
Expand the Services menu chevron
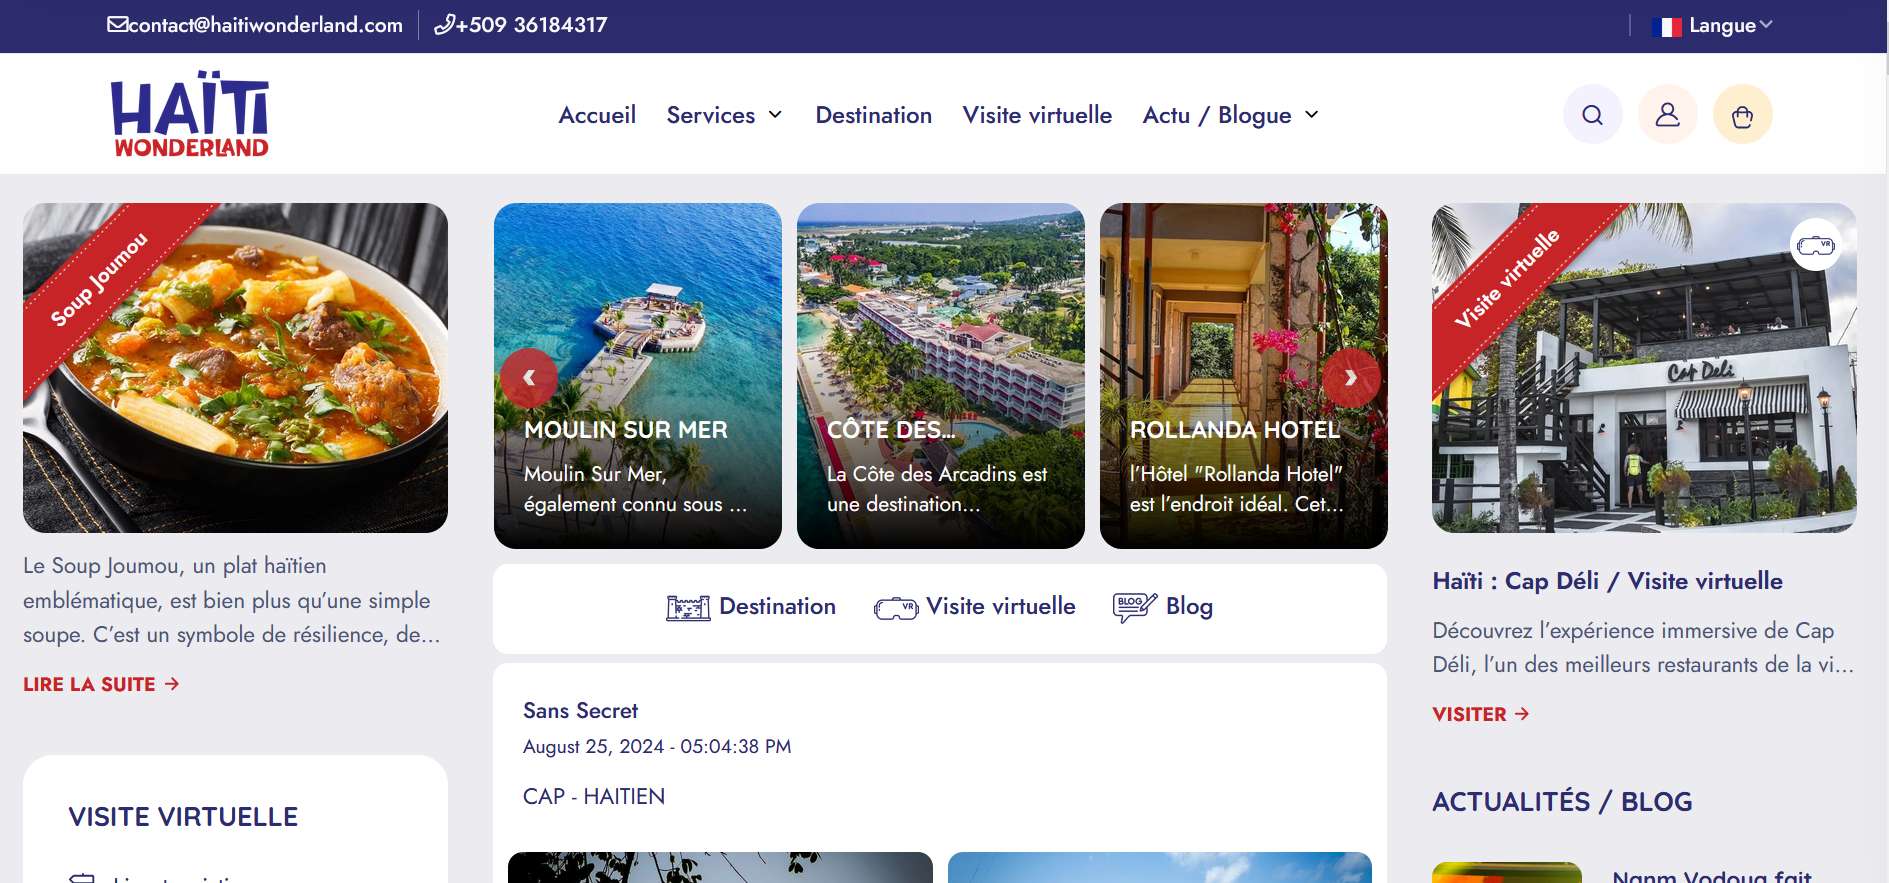[x=775, y=115]
